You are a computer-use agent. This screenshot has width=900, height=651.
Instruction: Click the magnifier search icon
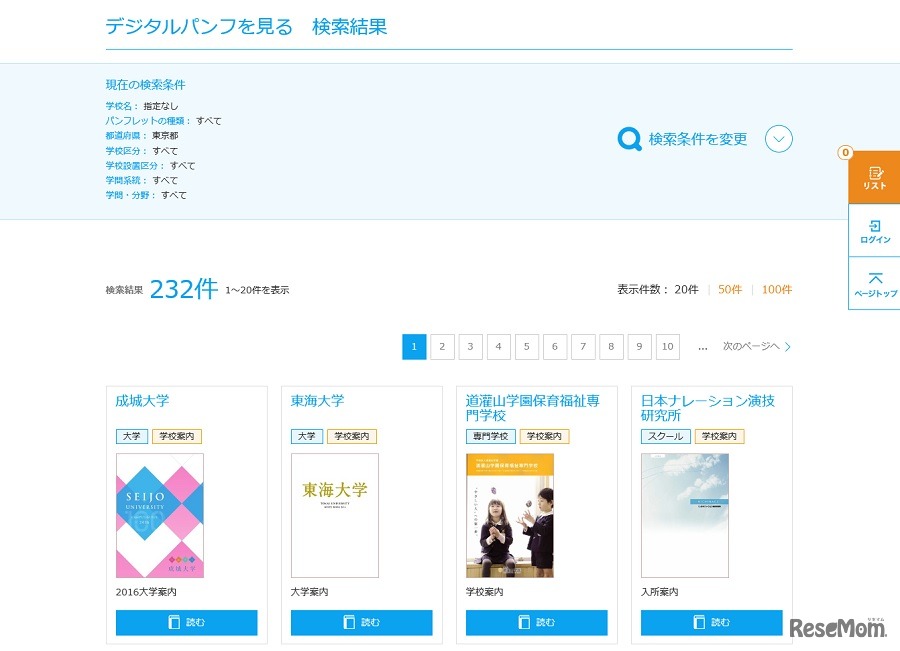[x=629, y=139]
